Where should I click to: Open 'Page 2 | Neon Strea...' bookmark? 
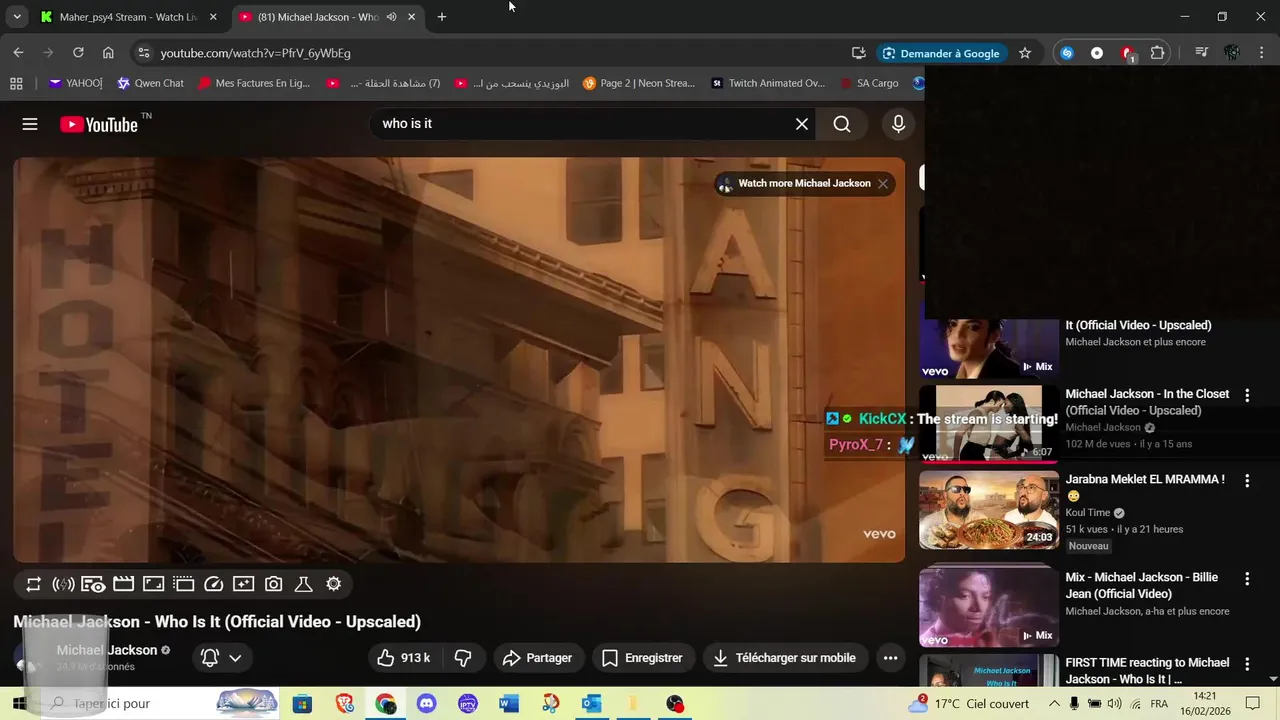(639, 83)
